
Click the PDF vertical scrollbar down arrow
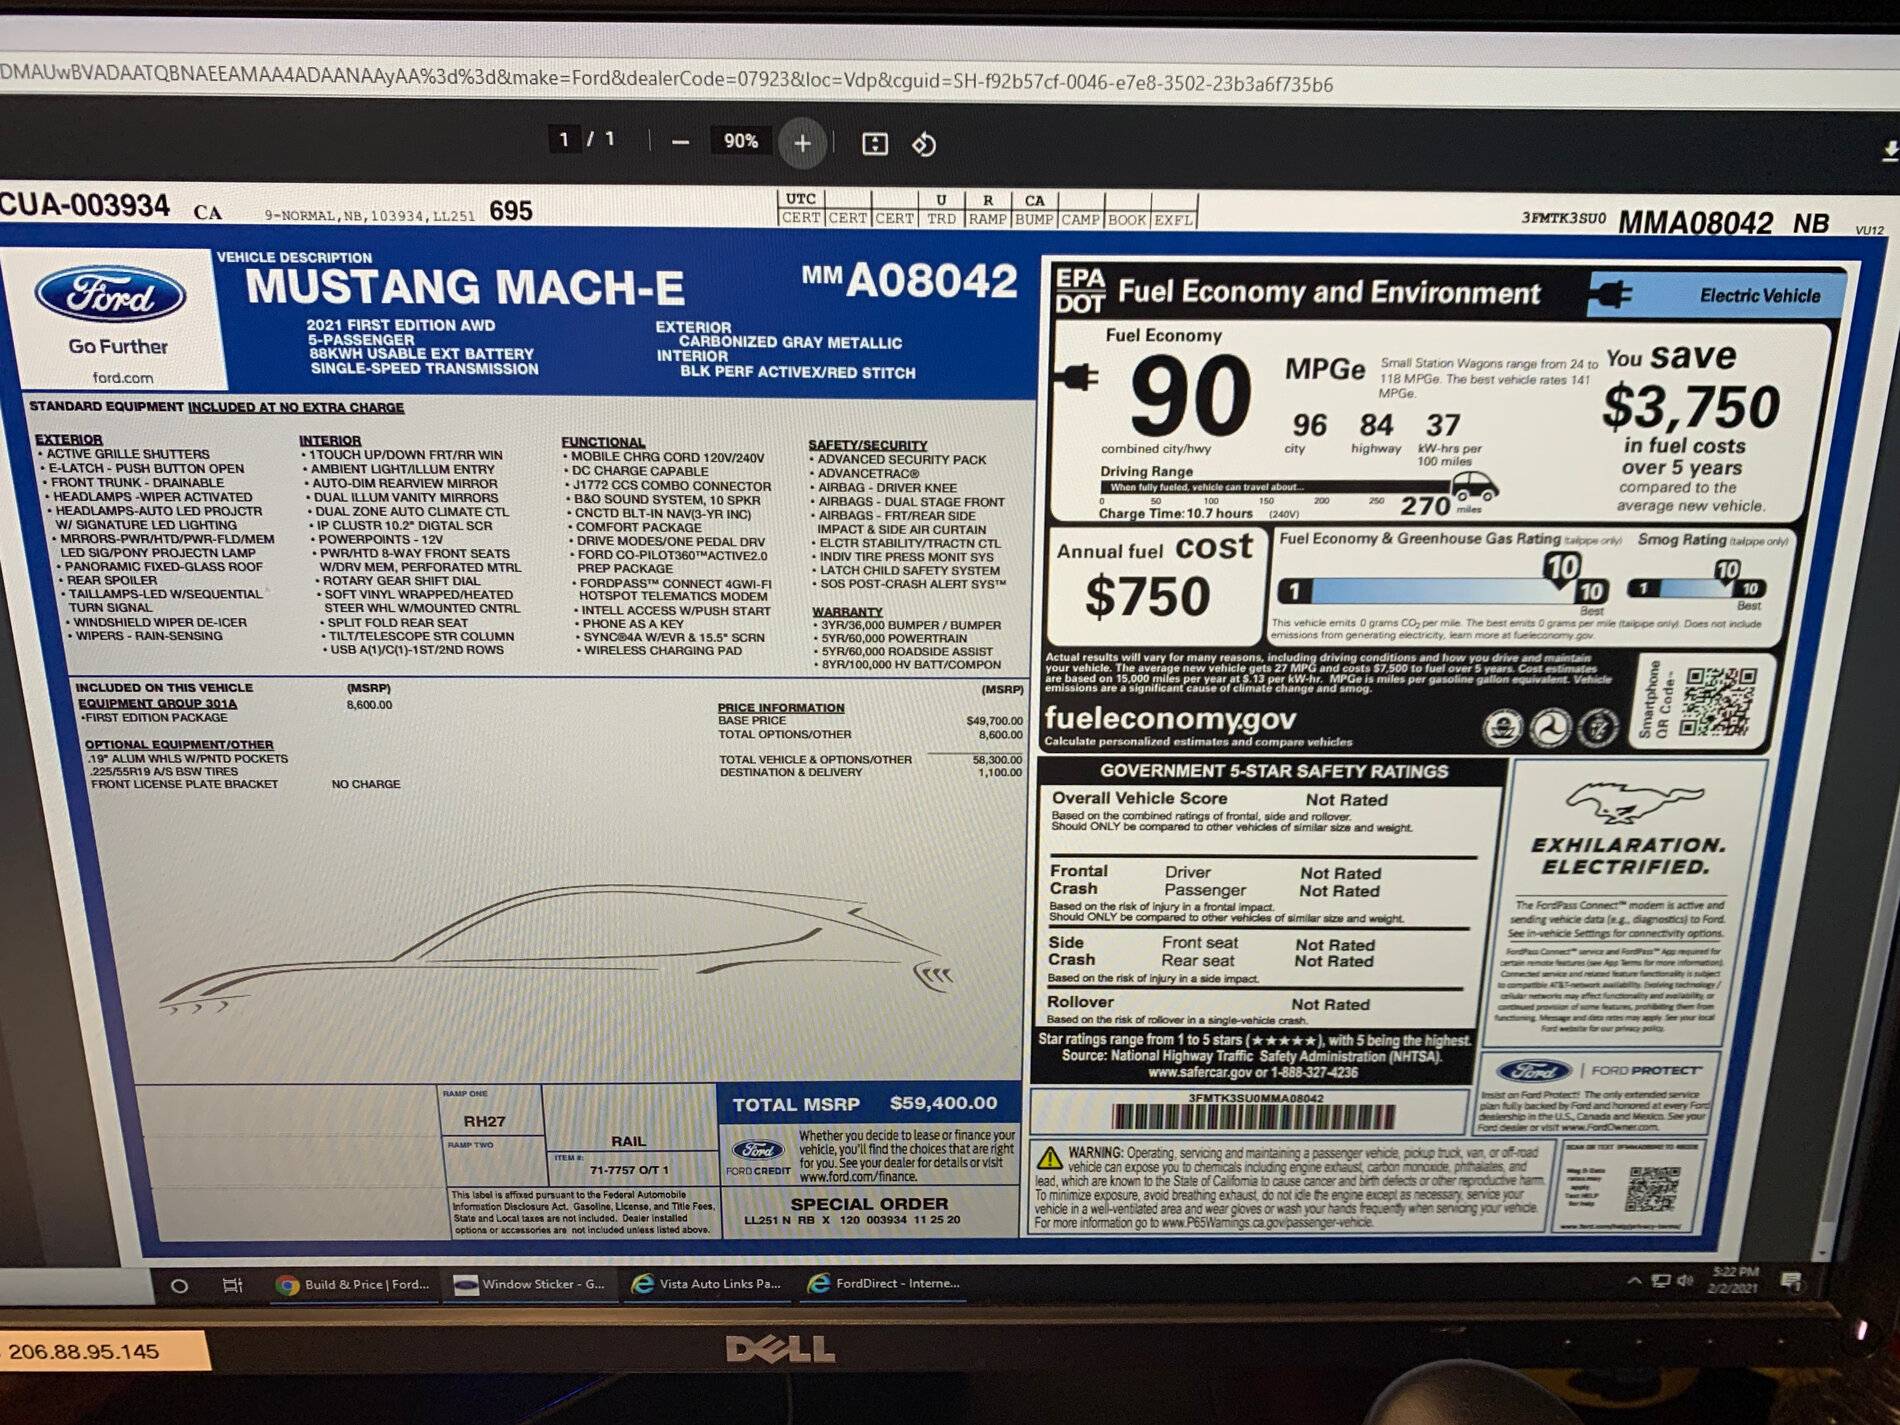click(x=1821, y=1251)
